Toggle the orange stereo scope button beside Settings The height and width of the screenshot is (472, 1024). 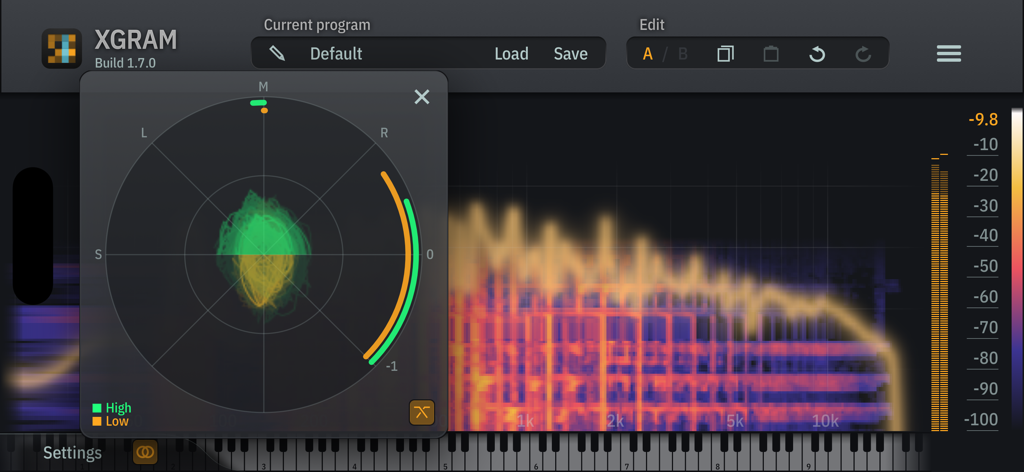click(x=145, y=452)
